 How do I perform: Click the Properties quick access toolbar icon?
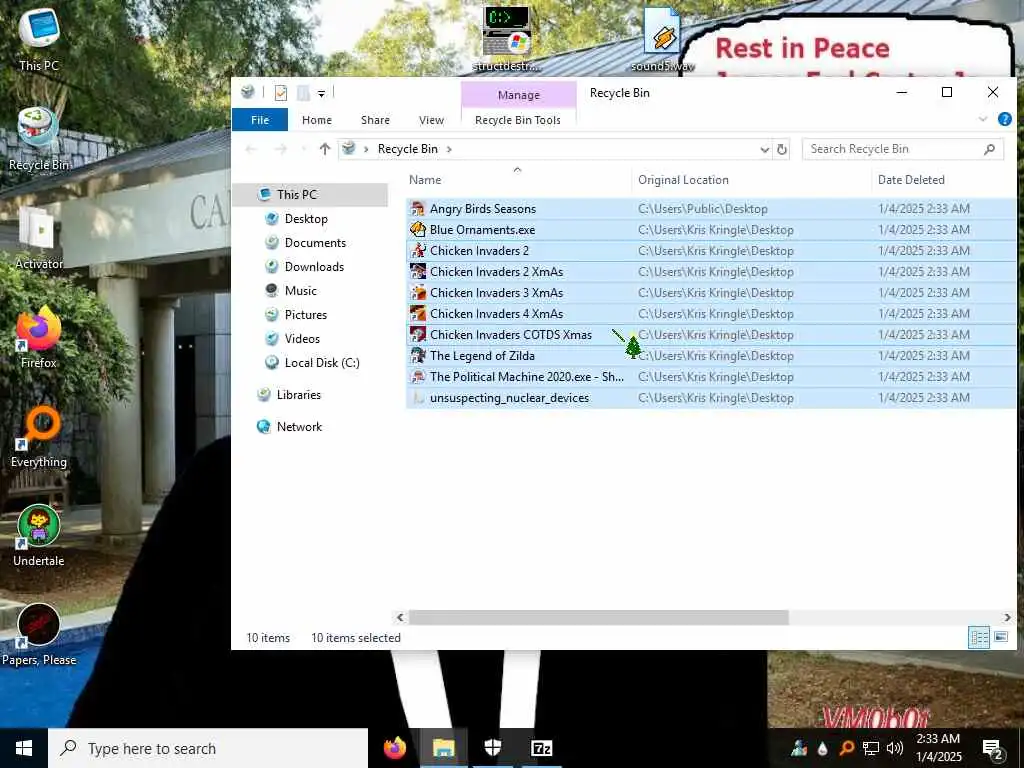click(x=281, y=93)
